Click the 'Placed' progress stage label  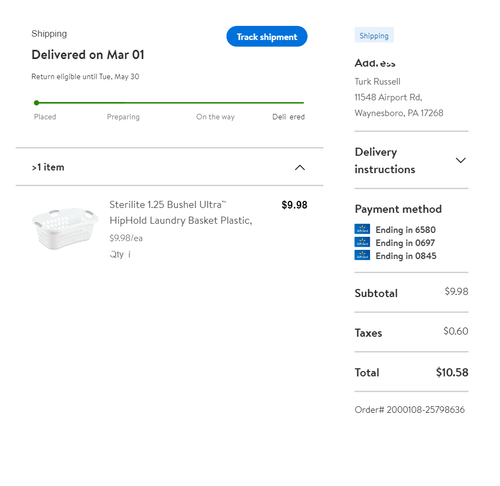tap(45, 117)
